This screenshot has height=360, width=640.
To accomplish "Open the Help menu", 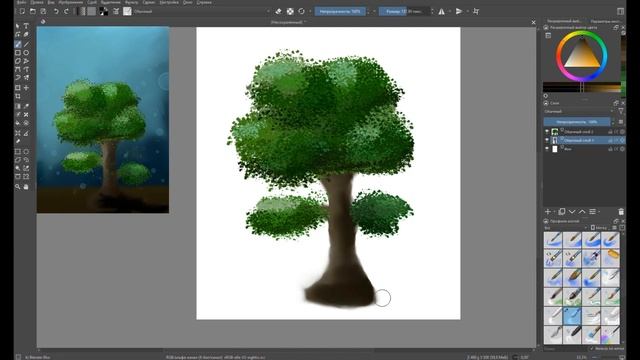I will pos(204,2).
